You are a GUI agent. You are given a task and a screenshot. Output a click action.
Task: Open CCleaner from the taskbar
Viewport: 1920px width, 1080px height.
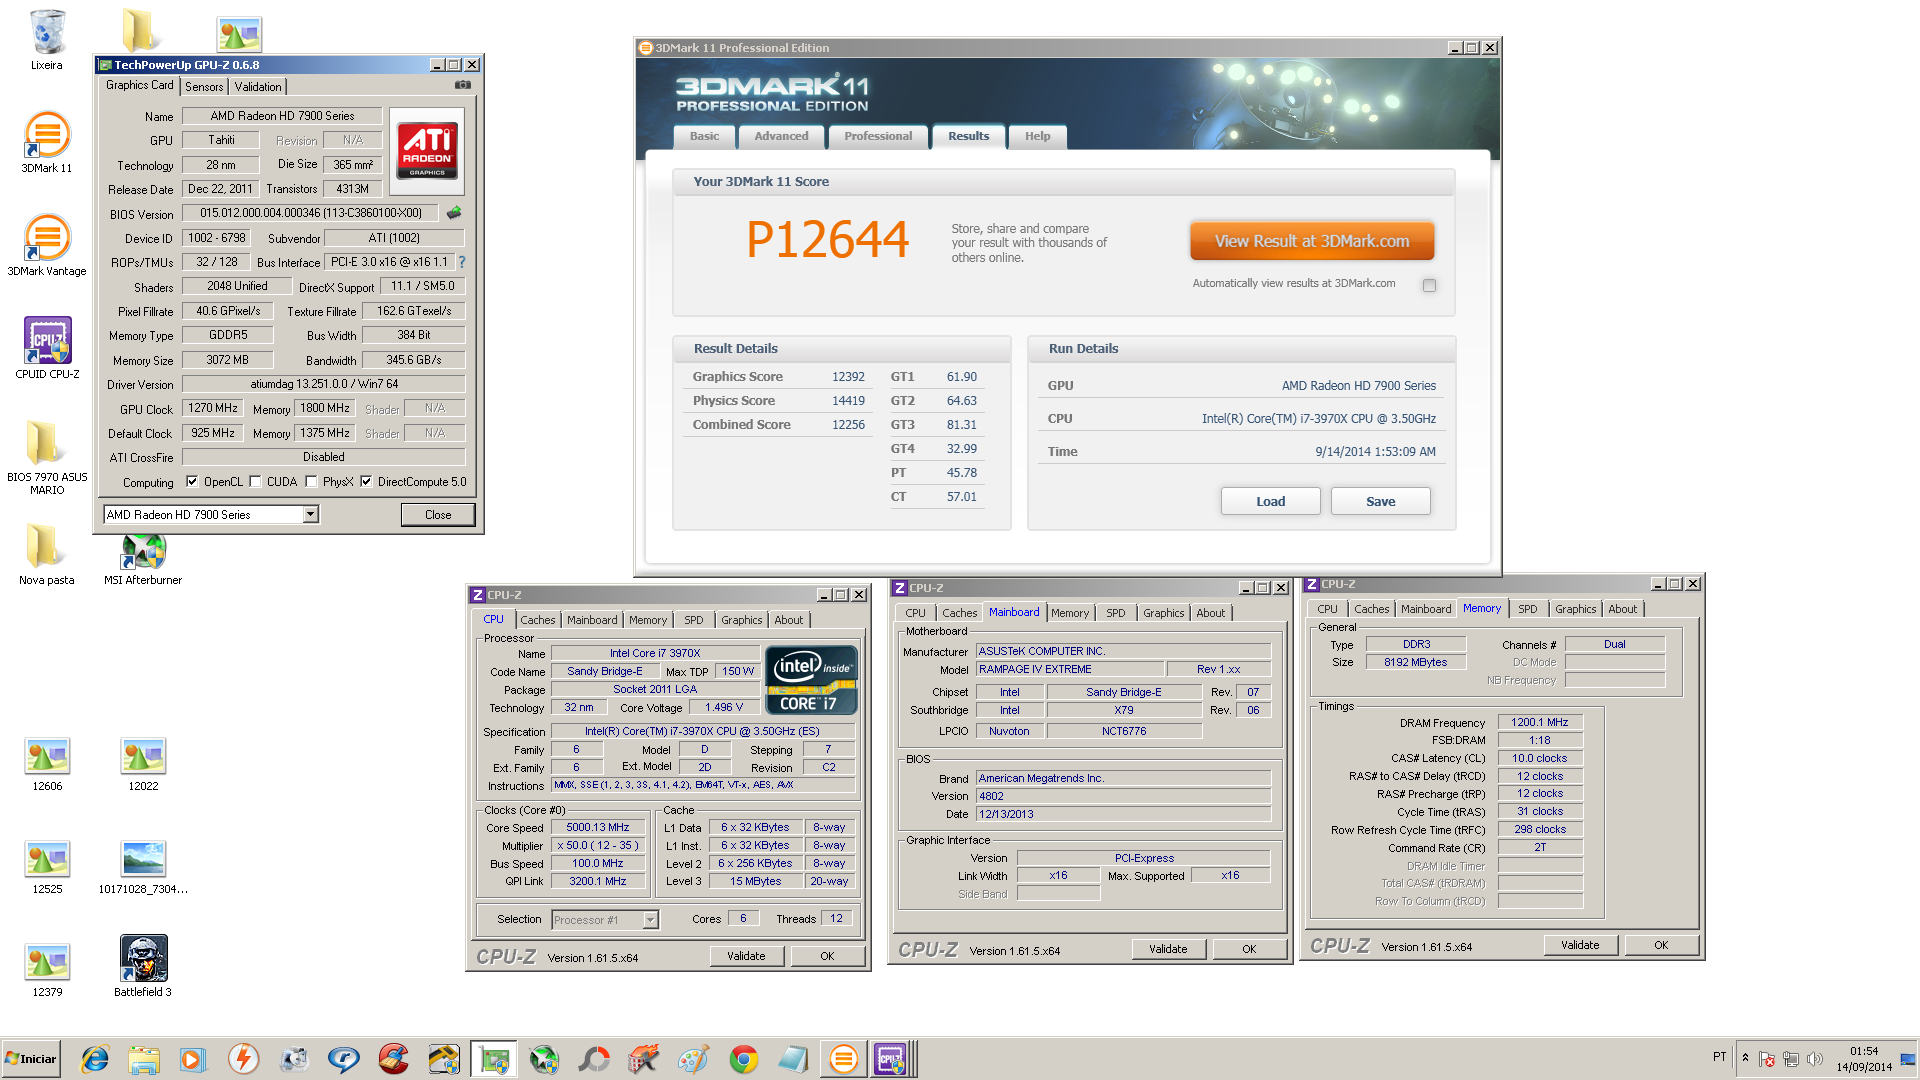click(x=393, y=1059)
